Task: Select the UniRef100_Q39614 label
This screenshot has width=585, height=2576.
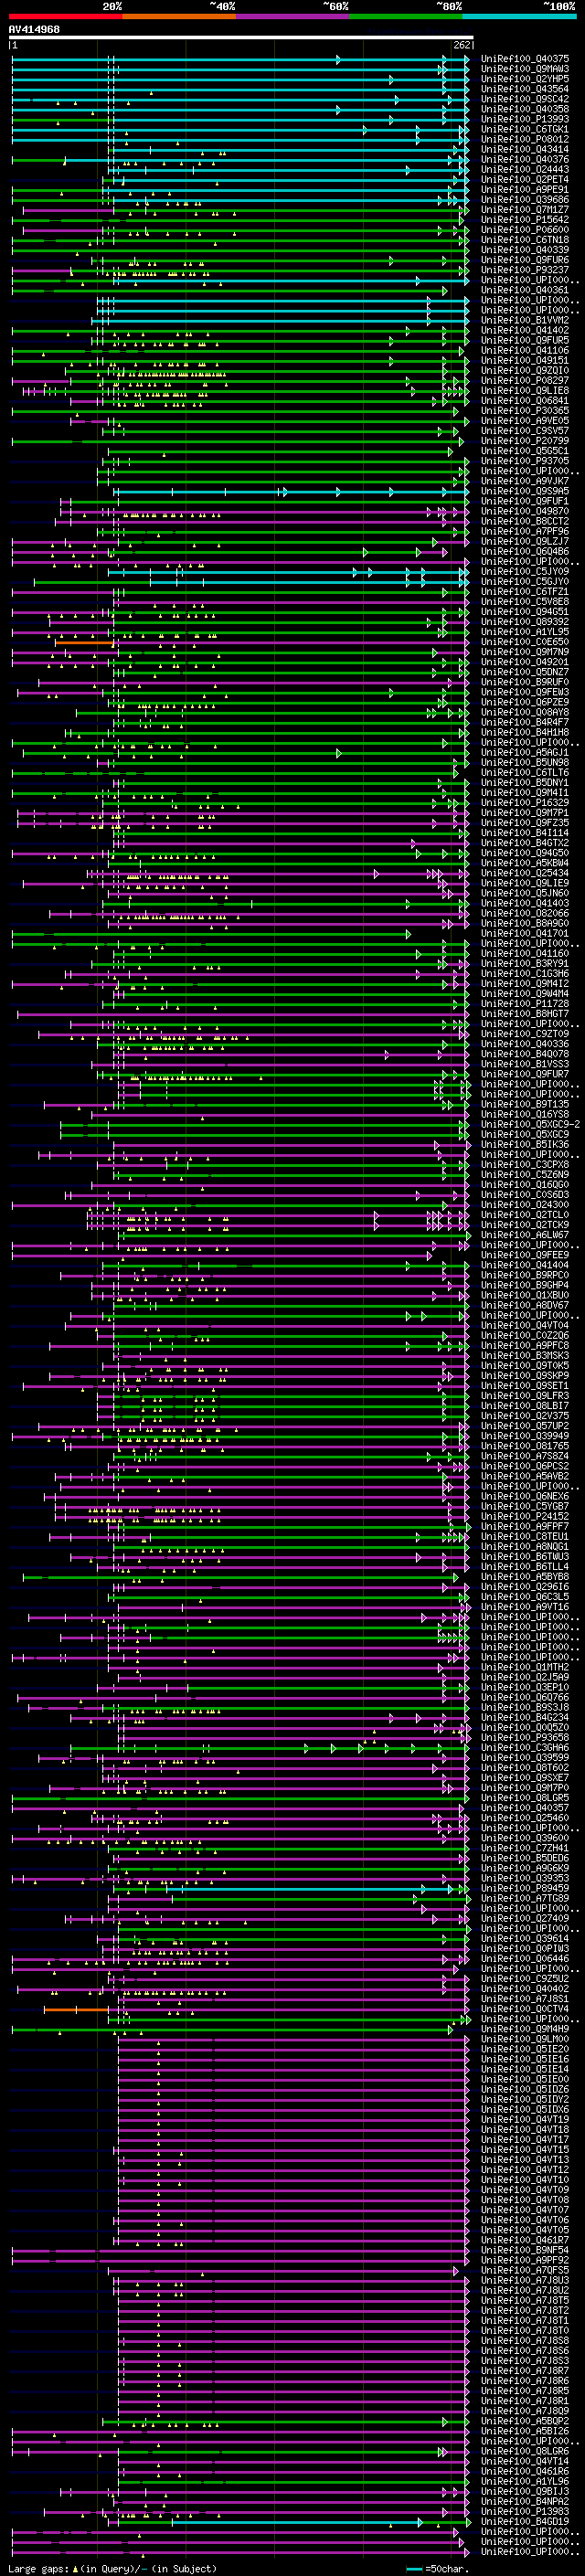Action: [525, 1938]
